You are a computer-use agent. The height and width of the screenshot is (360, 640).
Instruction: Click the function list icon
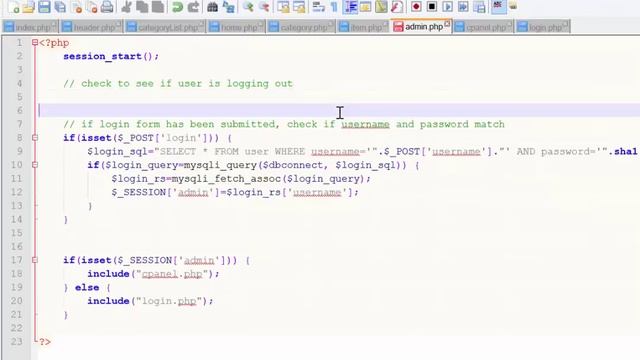397,7
